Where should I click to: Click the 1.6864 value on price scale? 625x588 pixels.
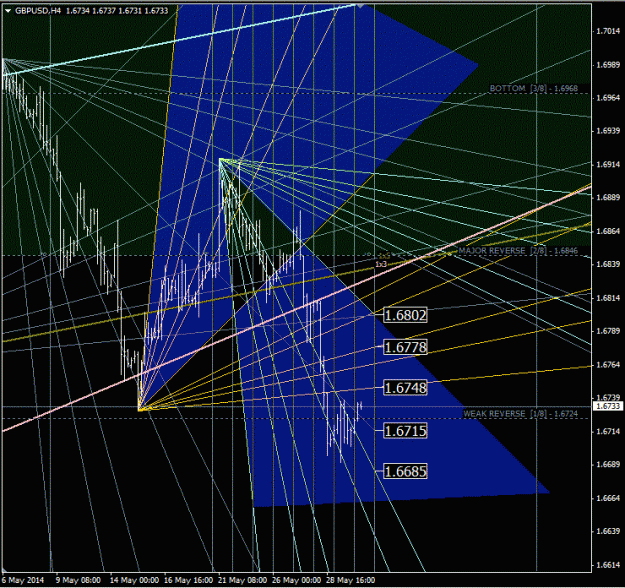click(x=608, y=231)
